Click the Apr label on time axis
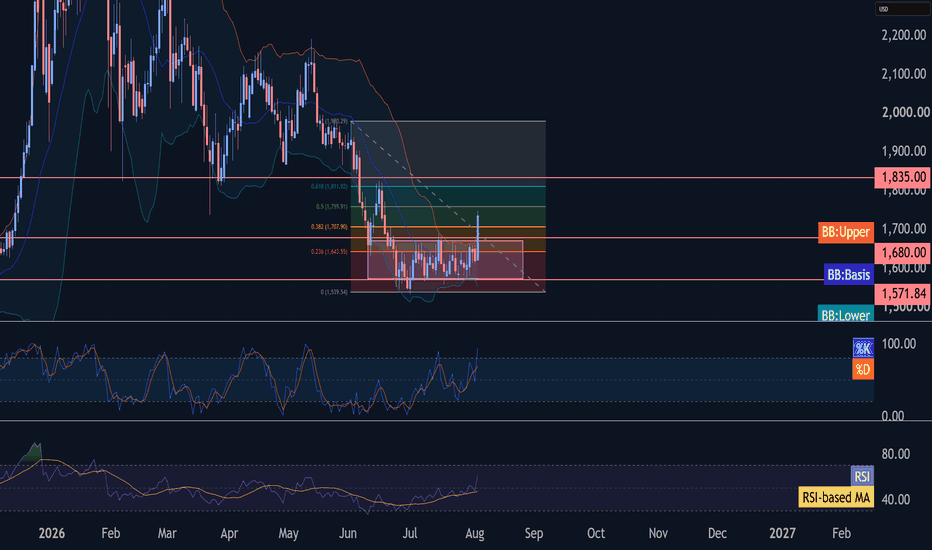 coord(229,533)
